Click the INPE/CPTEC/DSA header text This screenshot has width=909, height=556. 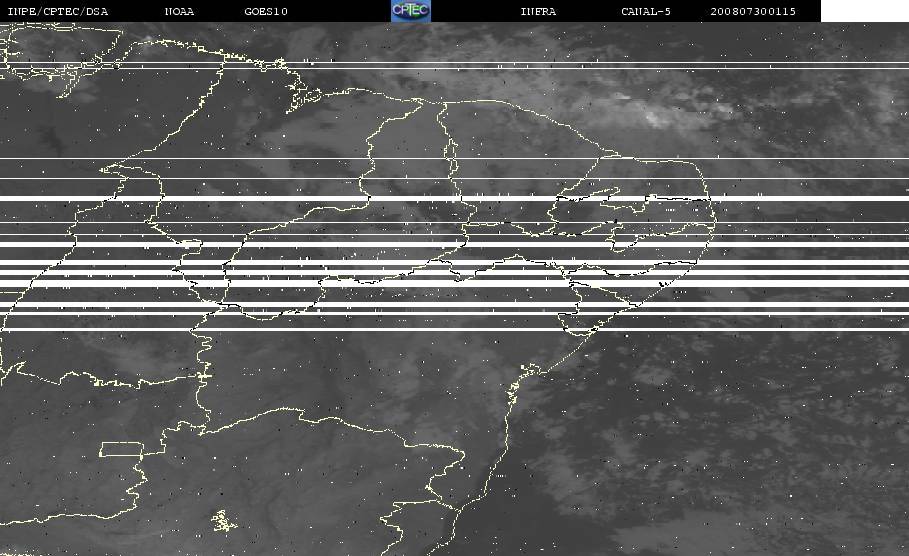pyautogui.click(x=58, y=12)
